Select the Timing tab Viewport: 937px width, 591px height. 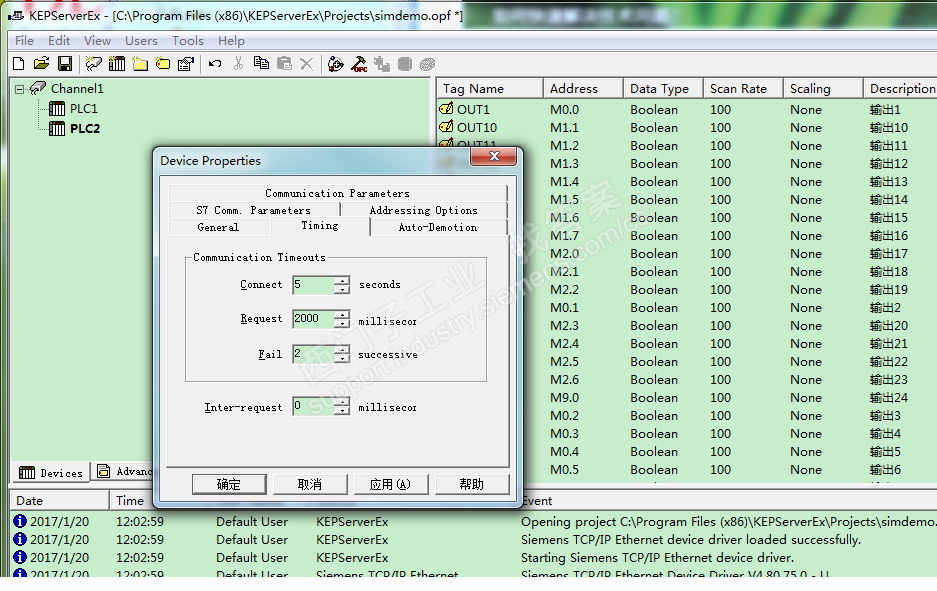320,226
